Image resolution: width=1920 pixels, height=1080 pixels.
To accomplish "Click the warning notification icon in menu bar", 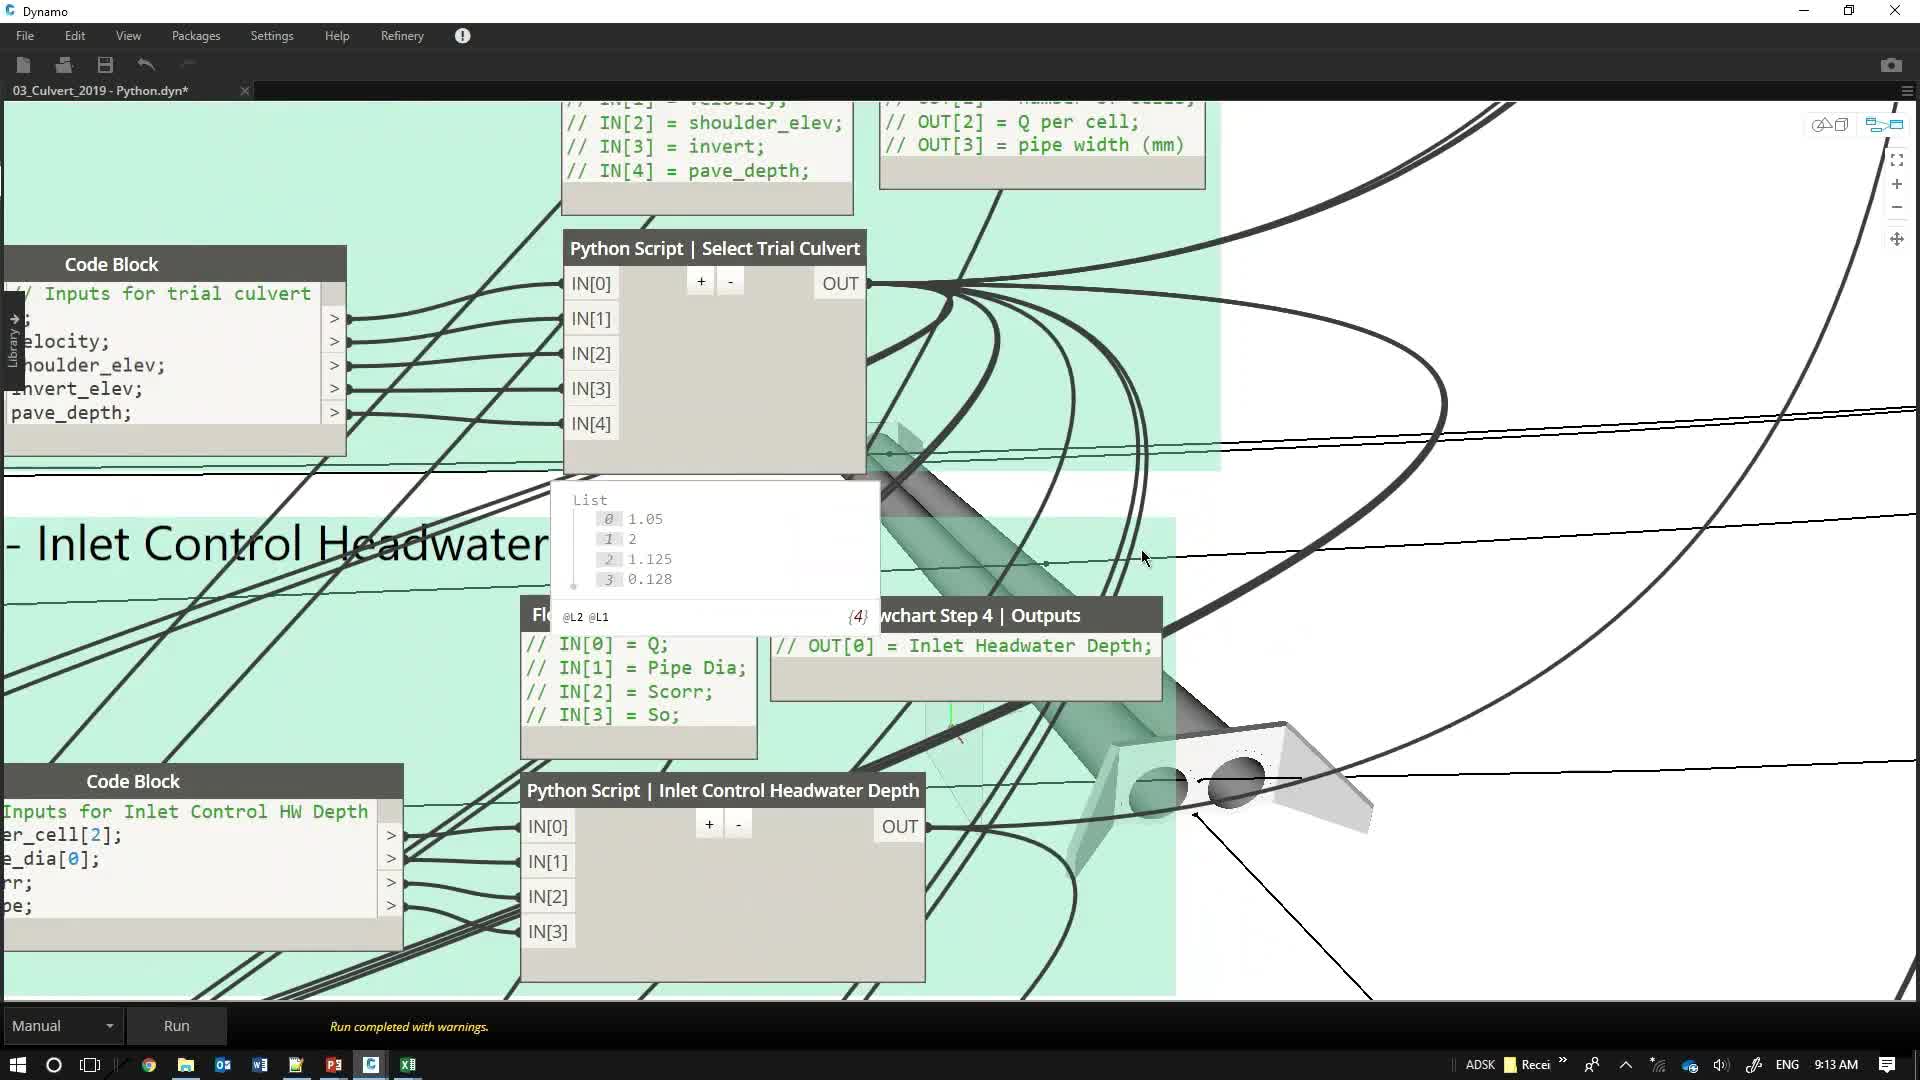I will 462,36.
